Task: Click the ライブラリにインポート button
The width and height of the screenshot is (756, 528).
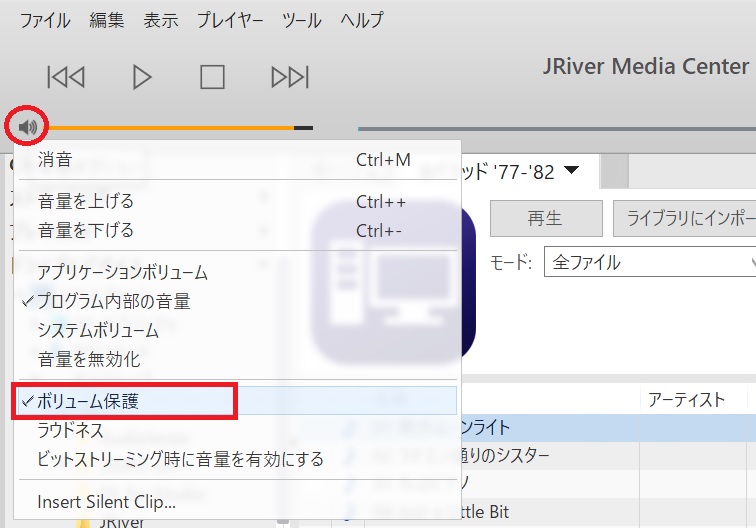Action: click(x=685, y=218)
